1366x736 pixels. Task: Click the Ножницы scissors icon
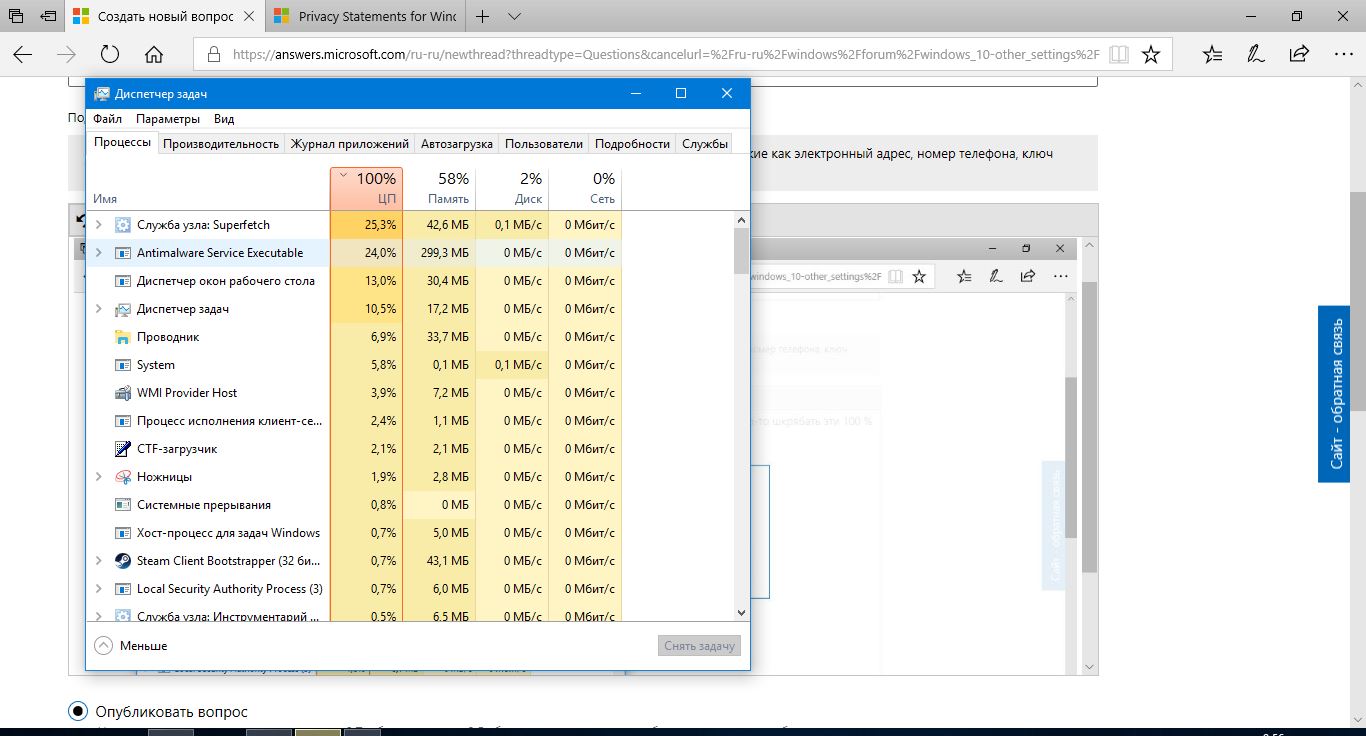pos(123,477)
